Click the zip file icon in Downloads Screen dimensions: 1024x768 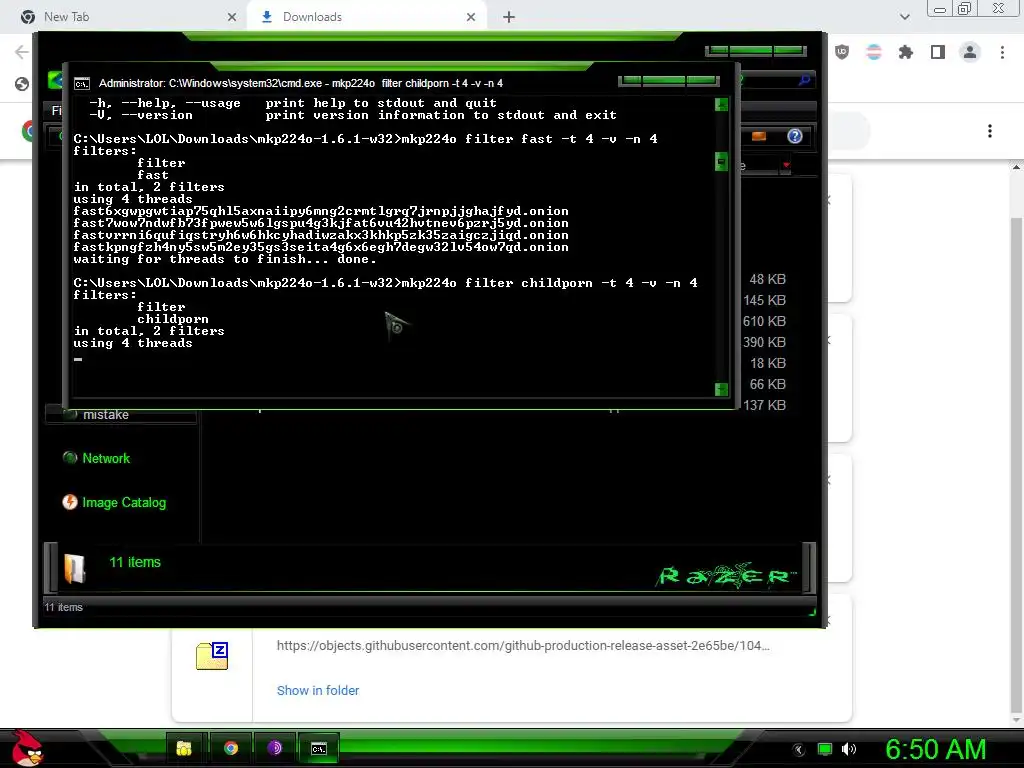212,656
